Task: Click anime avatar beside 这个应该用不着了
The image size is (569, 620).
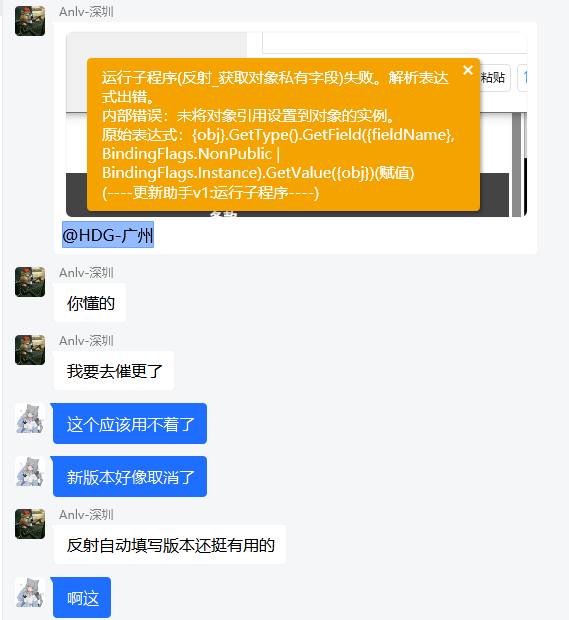Action: pos(30,418)
